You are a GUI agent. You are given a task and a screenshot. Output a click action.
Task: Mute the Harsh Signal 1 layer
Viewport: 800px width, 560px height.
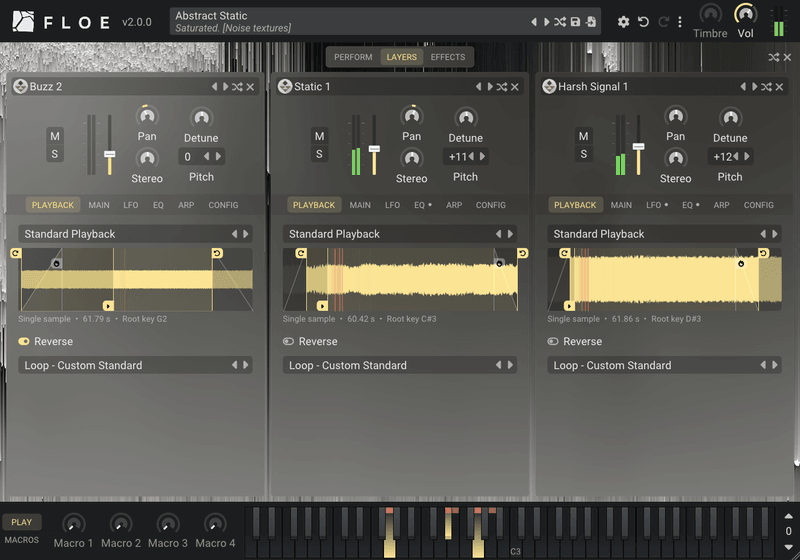584,136
